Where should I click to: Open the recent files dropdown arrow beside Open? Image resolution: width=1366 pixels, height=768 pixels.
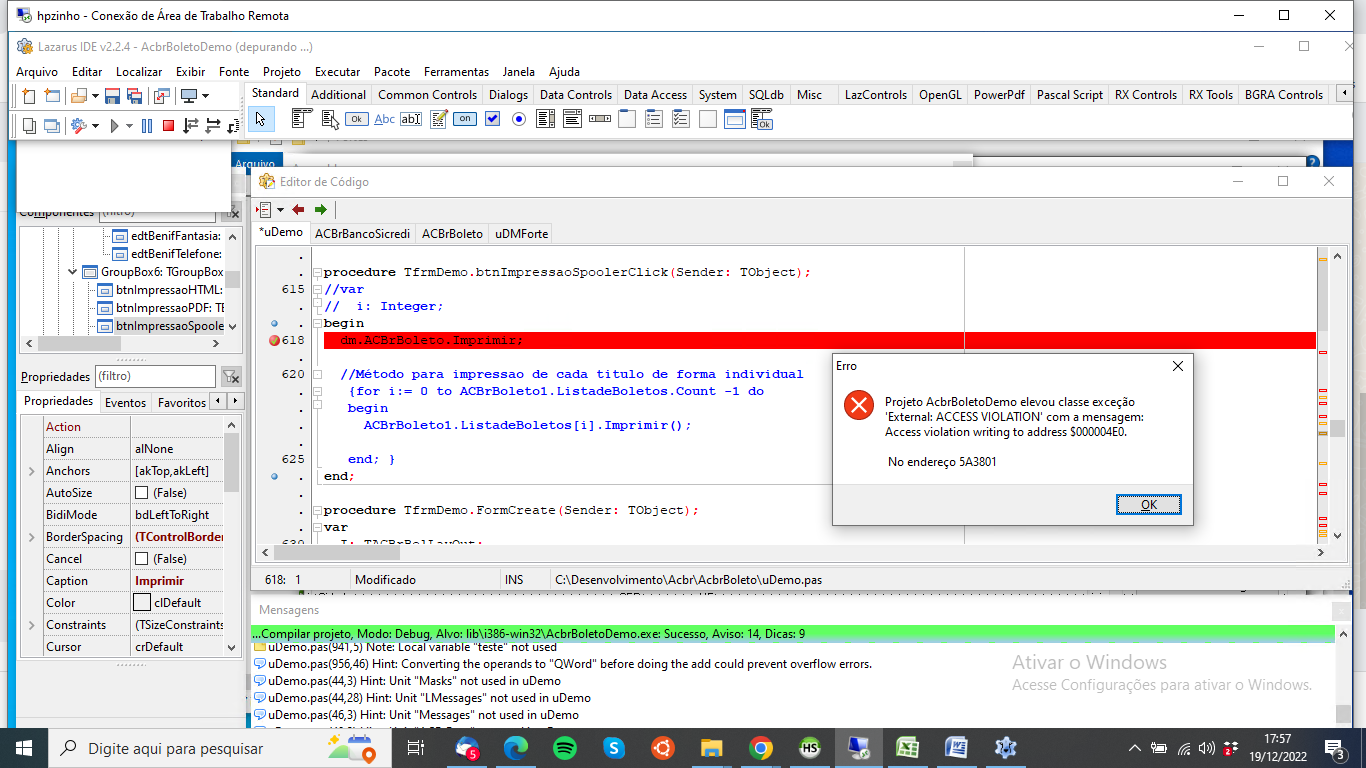pyautogui.click(x=95, y=96)
